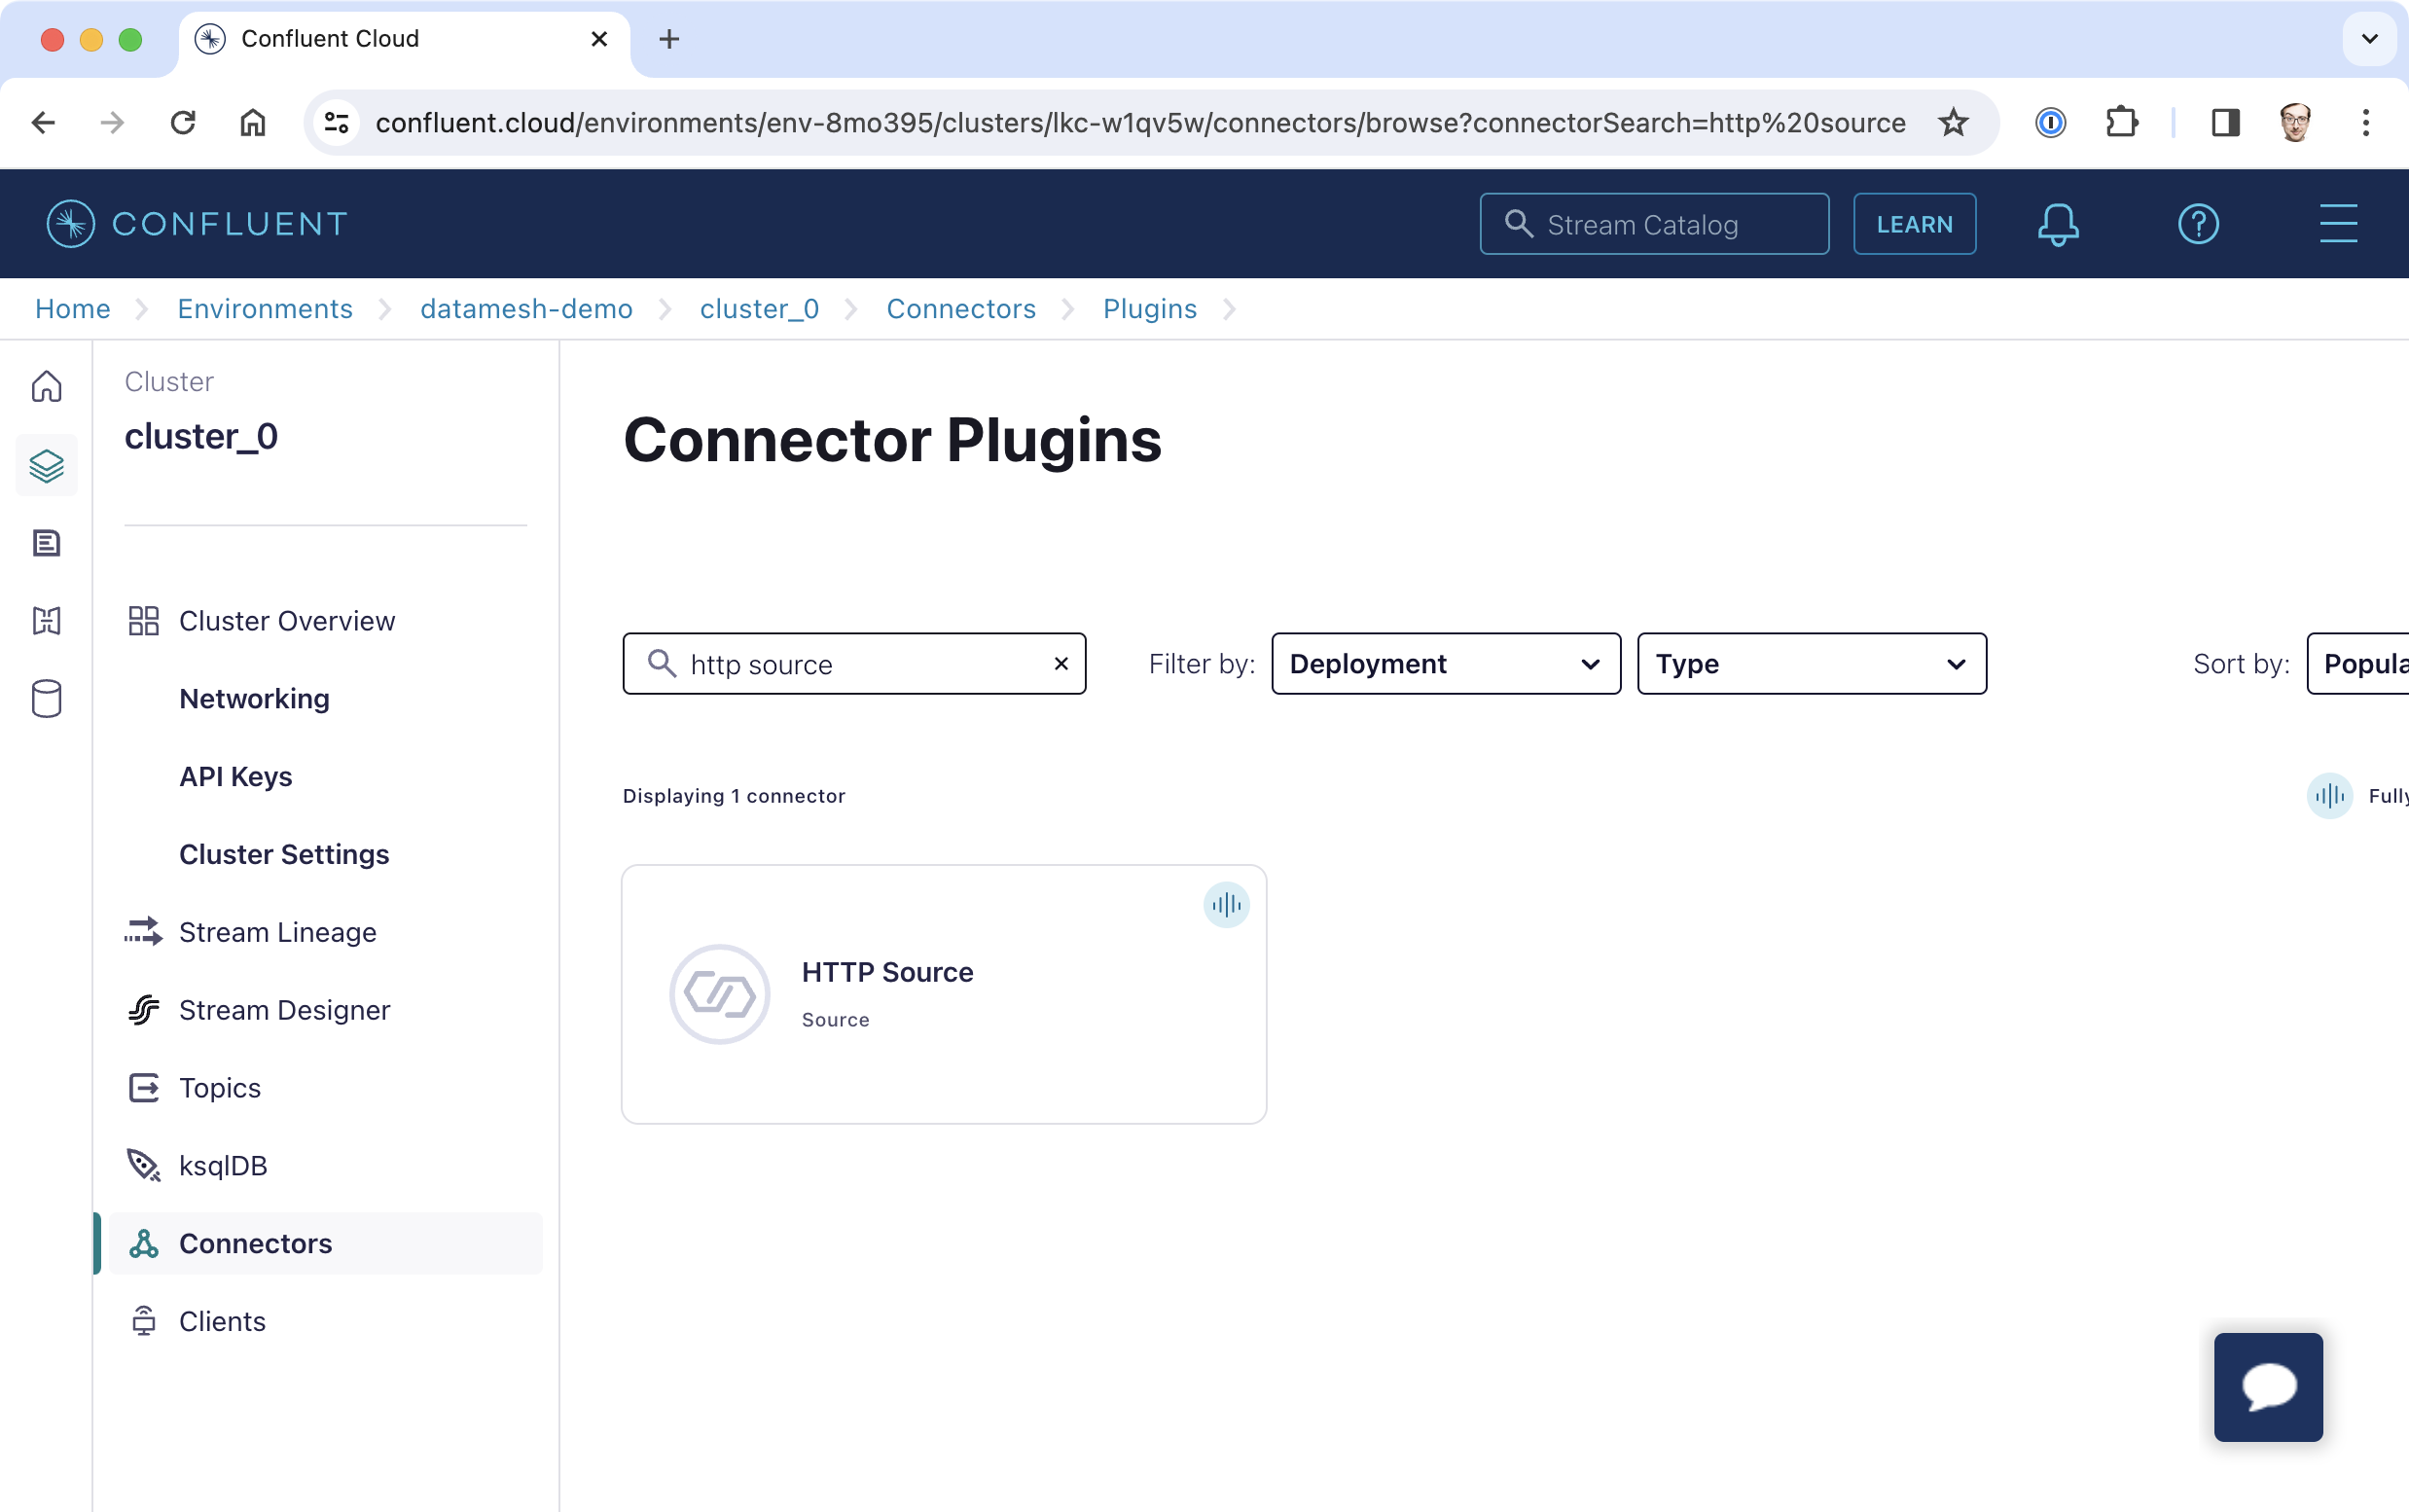
Task: Select the HTTP Source connector card
Action: [x=943, y=994]
